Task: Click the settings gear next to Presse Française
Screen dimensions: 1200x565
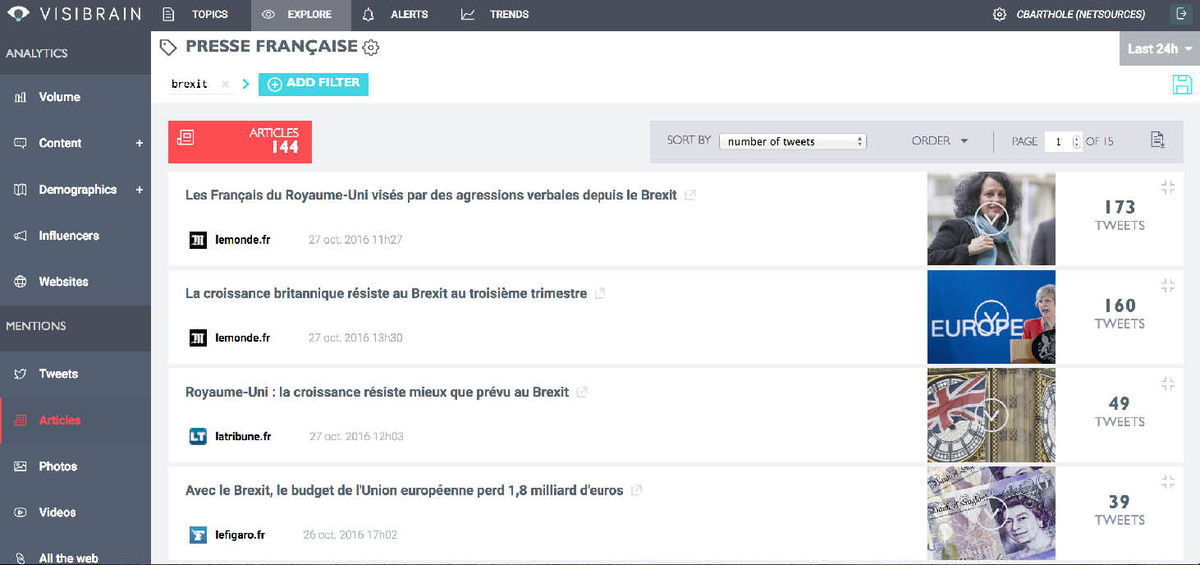Action: [x=371, y=48]
